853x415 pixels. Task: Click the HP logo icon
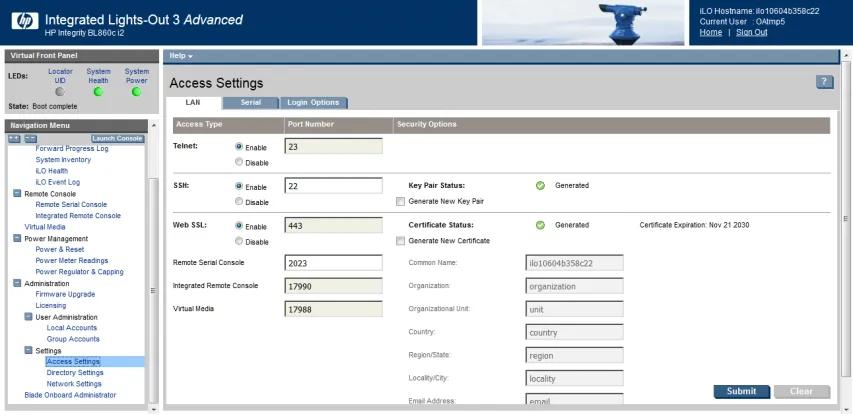24,20
